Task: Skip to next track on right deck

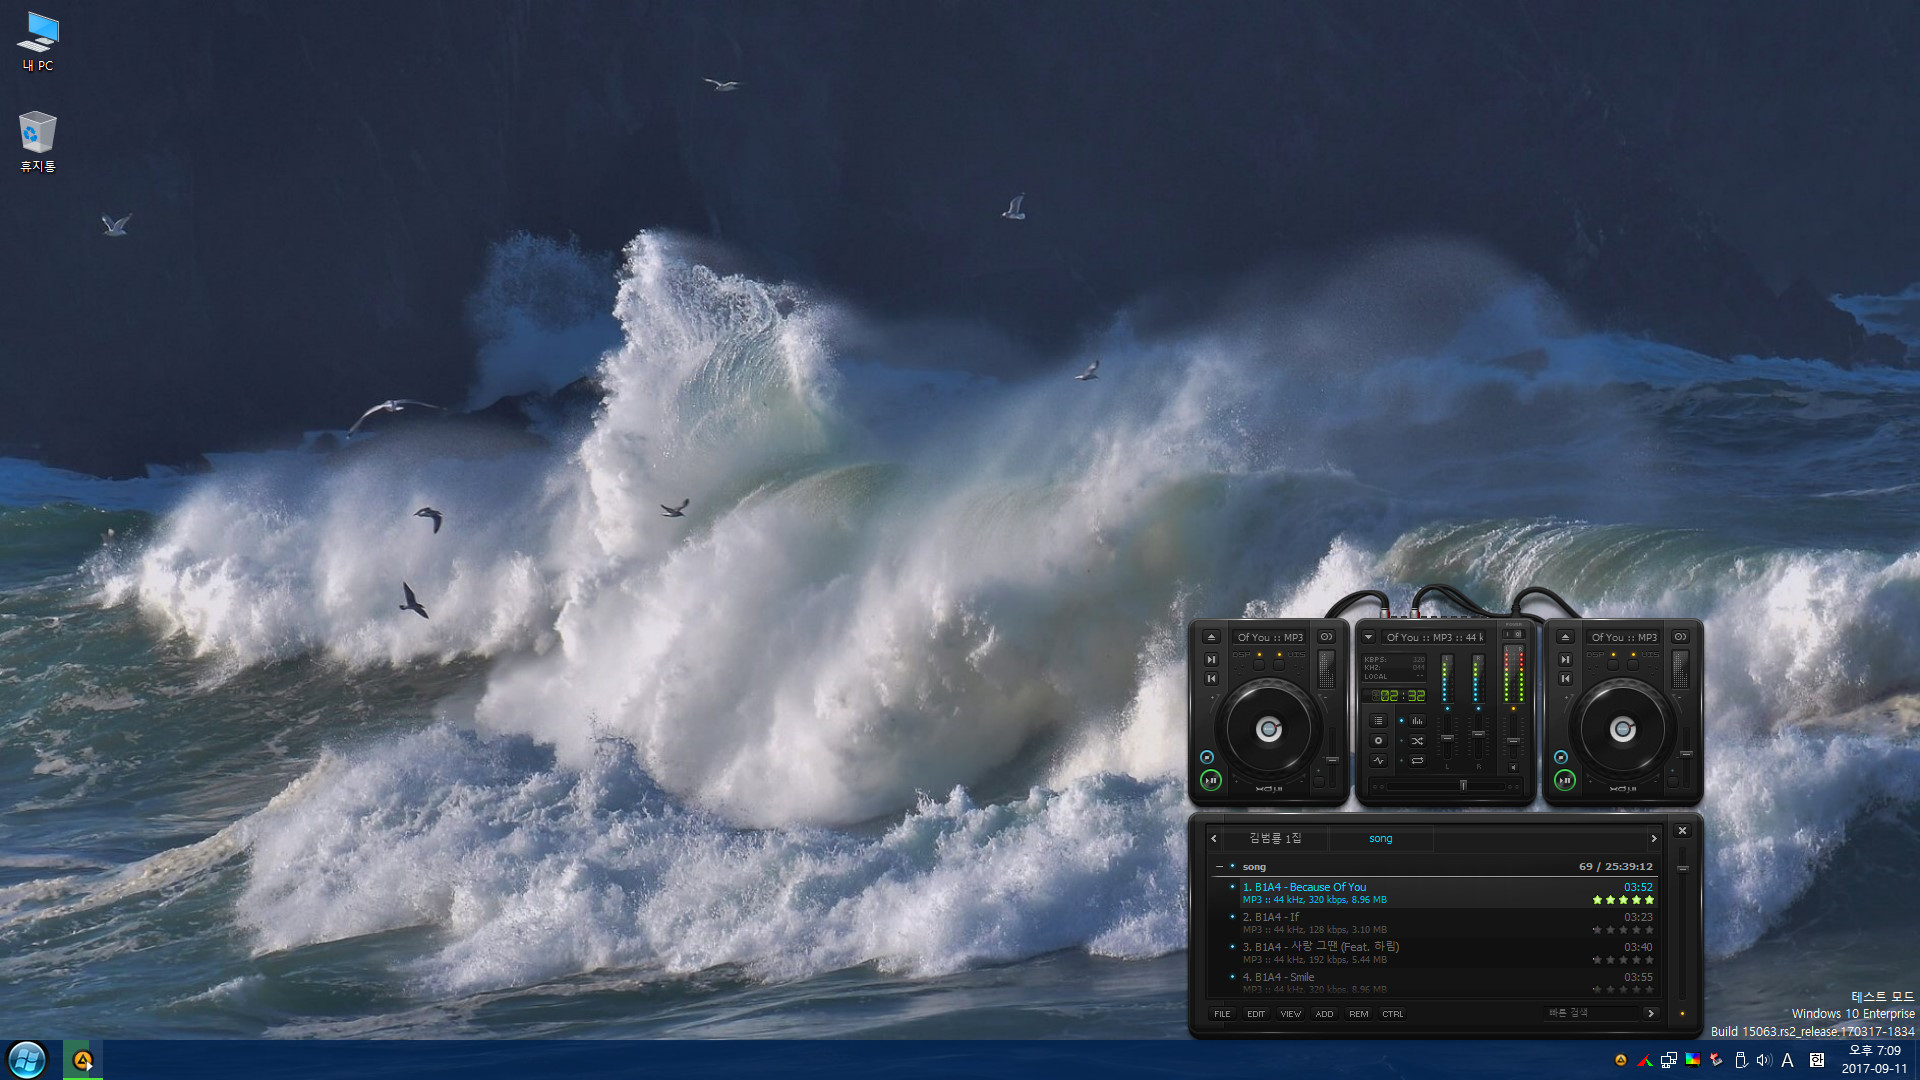Action: point(1565,659)
